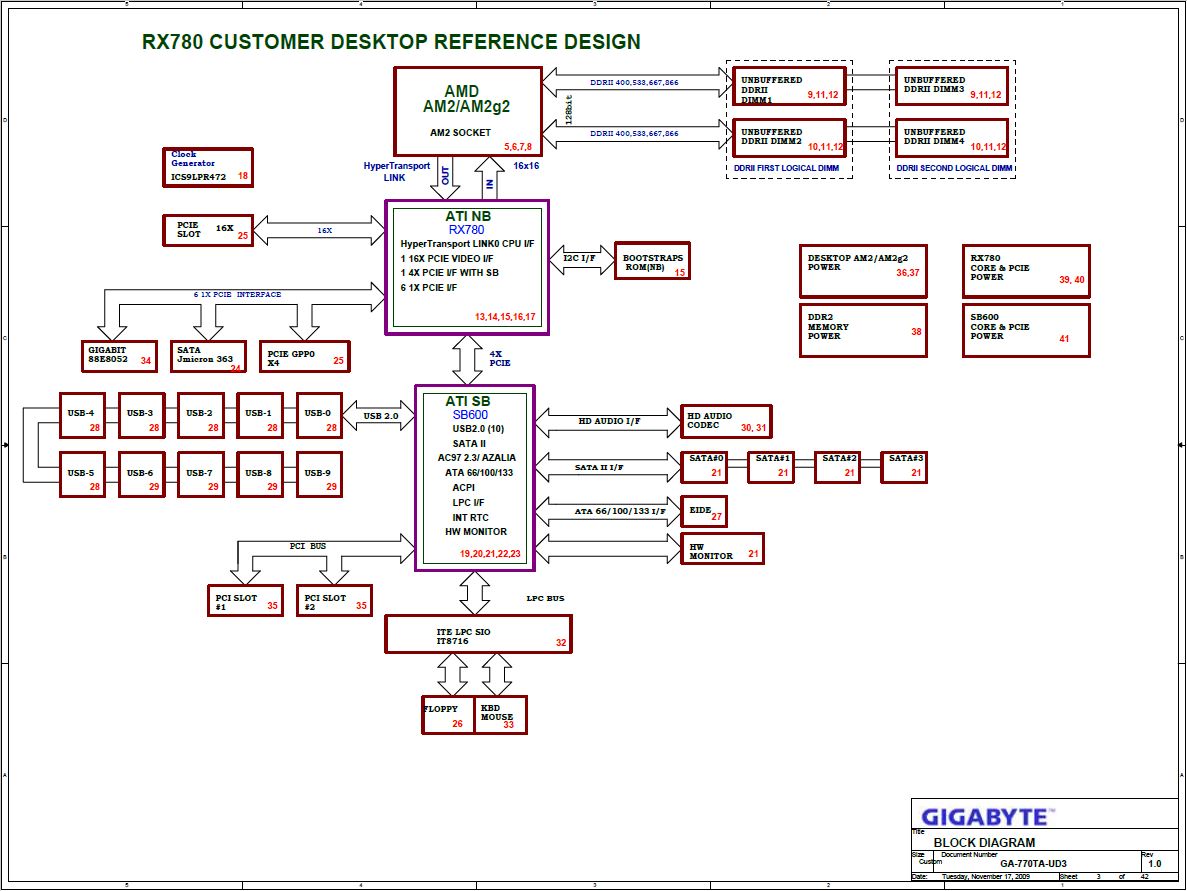Click the DDR2 MEMORY POWER box

[x=863, y=330]
